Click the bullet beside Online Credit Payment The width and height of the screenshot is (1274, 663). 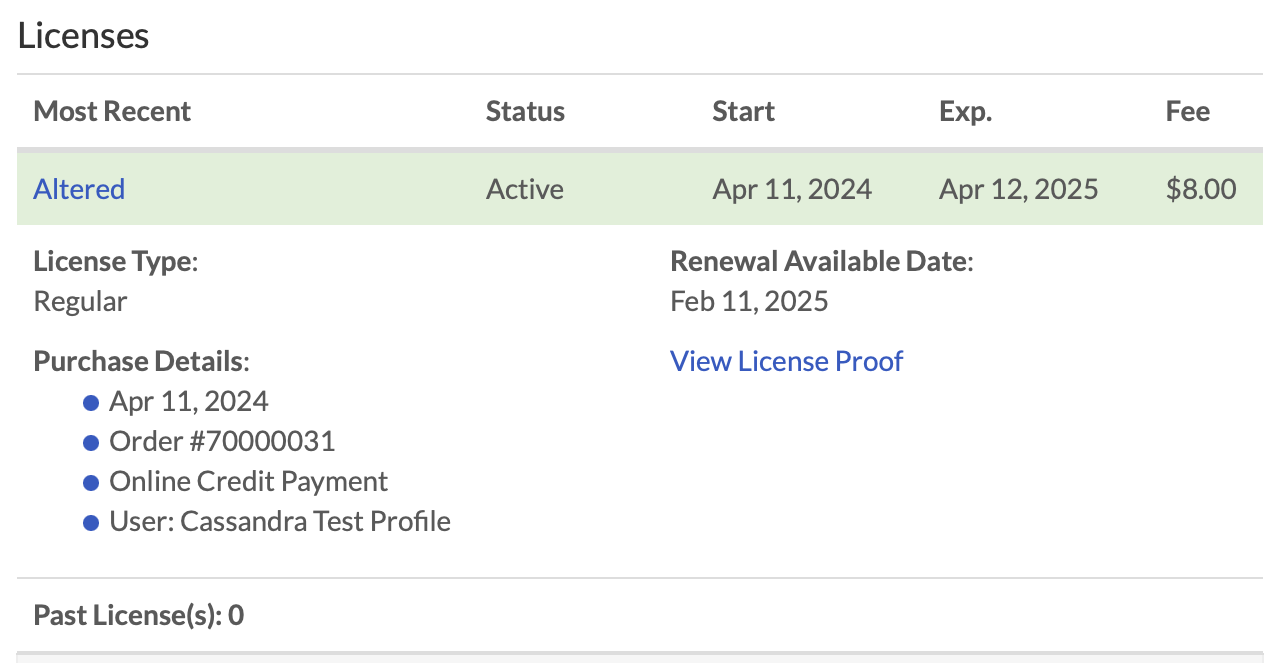tap(91, 482)
